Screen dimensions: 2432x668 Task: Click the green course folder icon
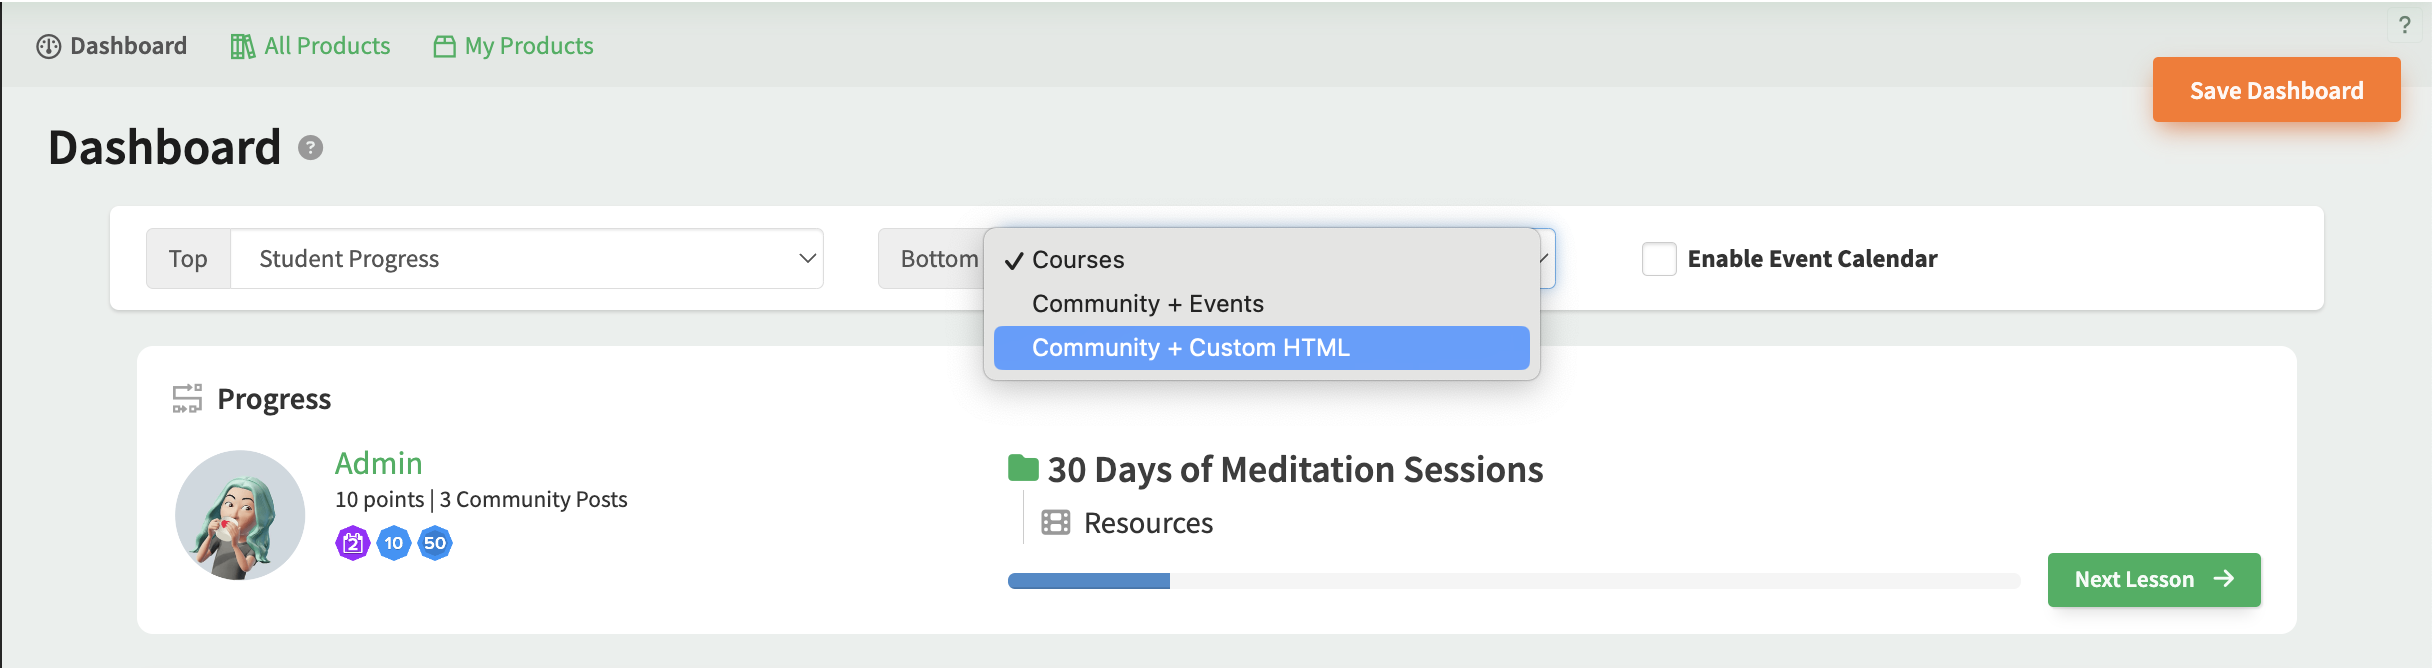click(x=1023, y=468)
